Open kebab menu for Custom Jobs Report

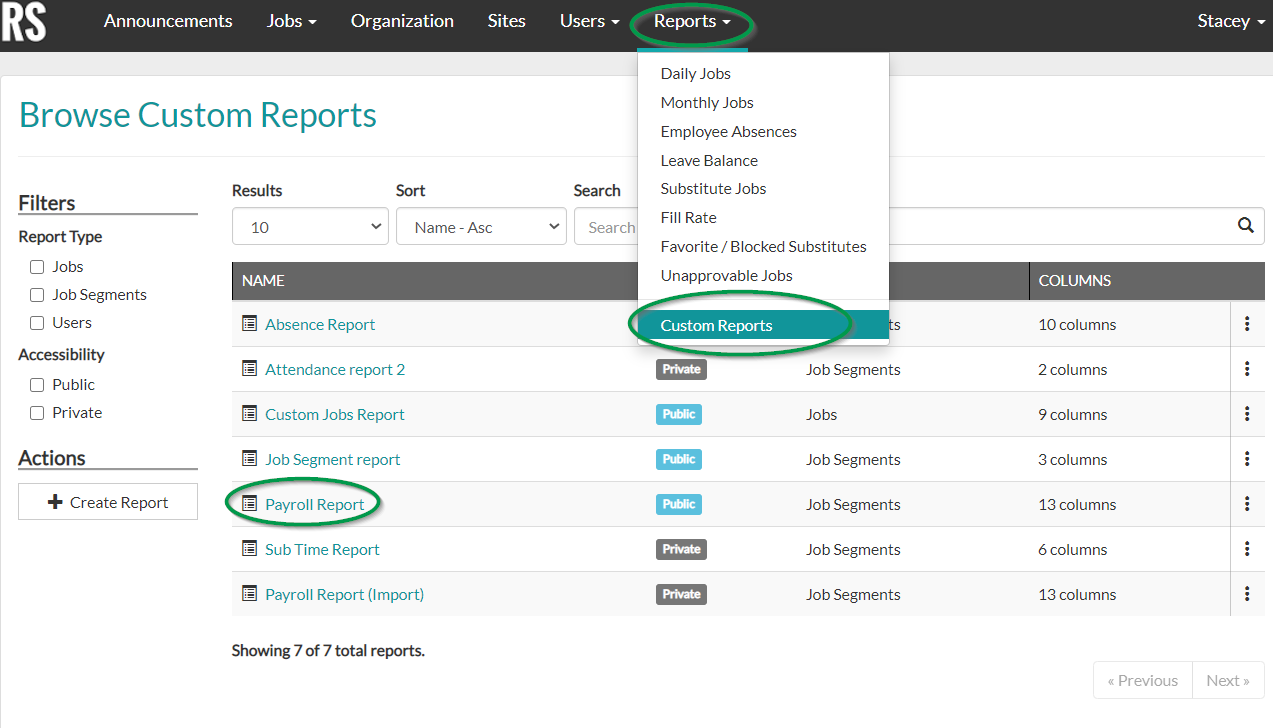(1247, 414)
